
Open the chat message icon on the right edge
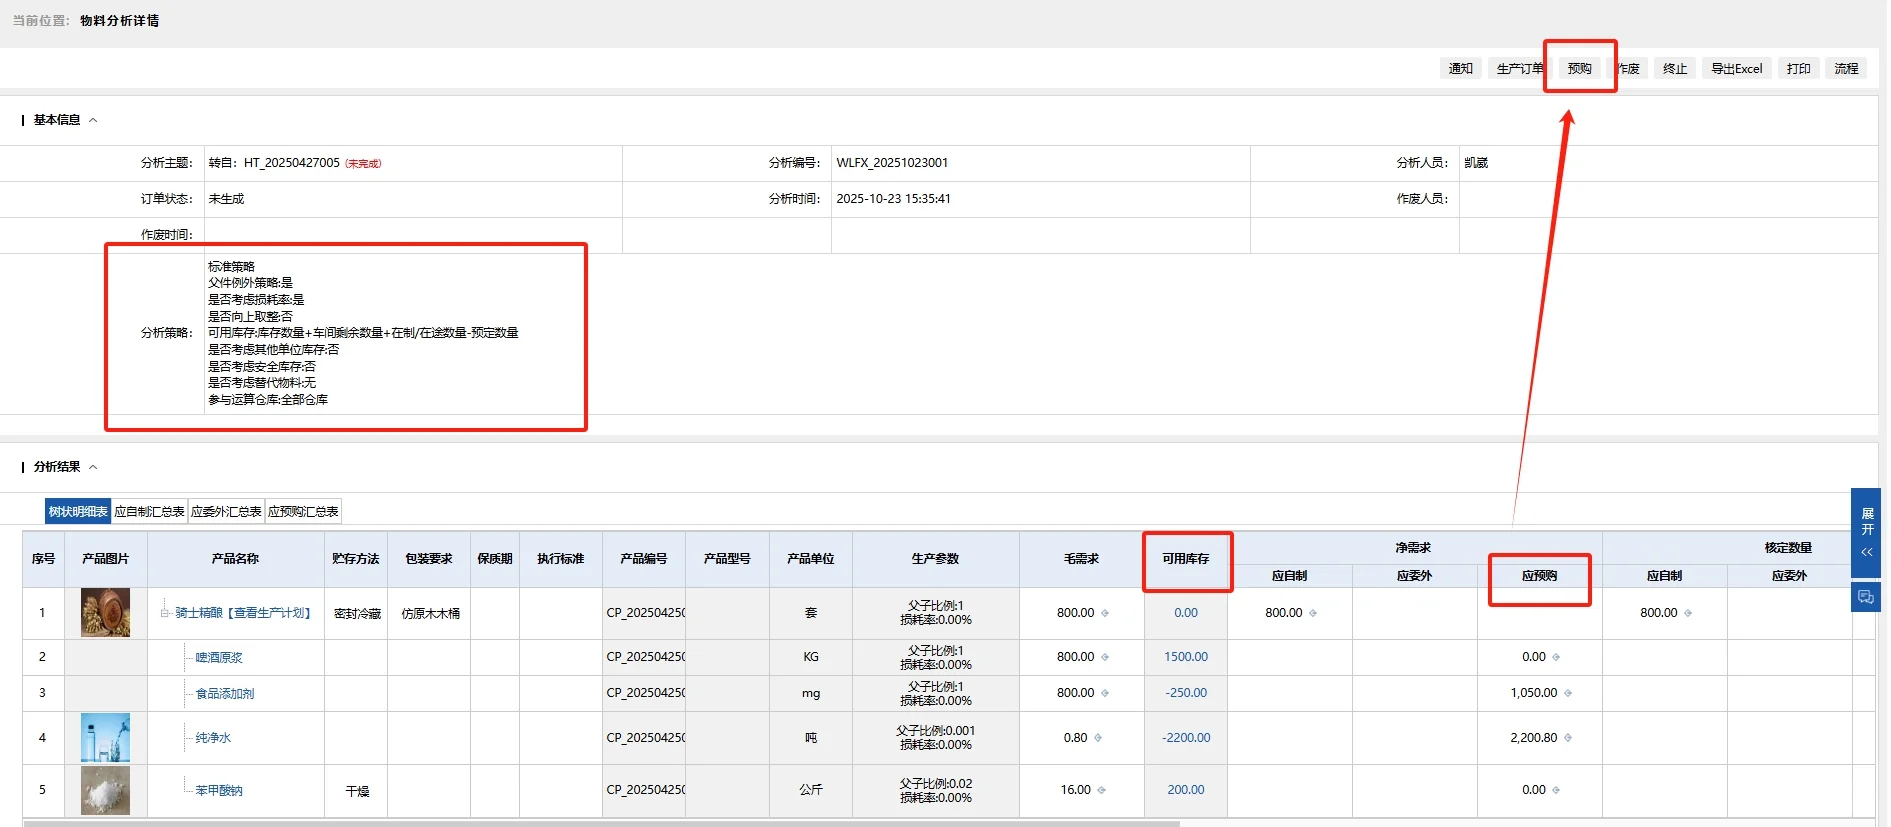pos(1866,597)
